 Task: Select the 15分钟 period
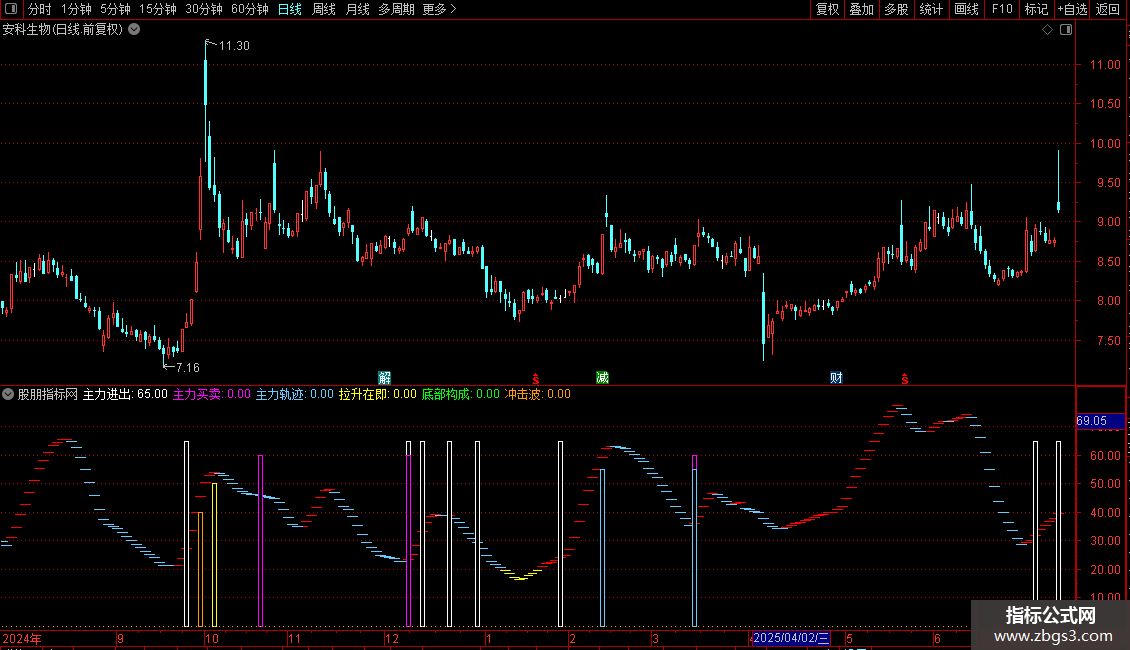(157, 9)
